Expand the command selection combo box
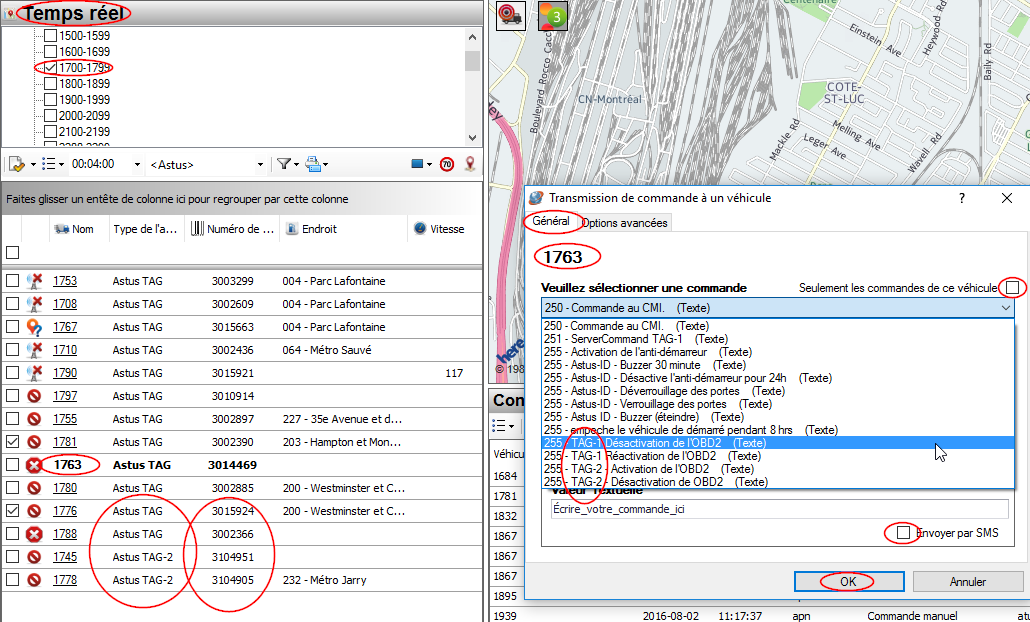The width and height of the screenshot is (1030, 622). 1005,309
